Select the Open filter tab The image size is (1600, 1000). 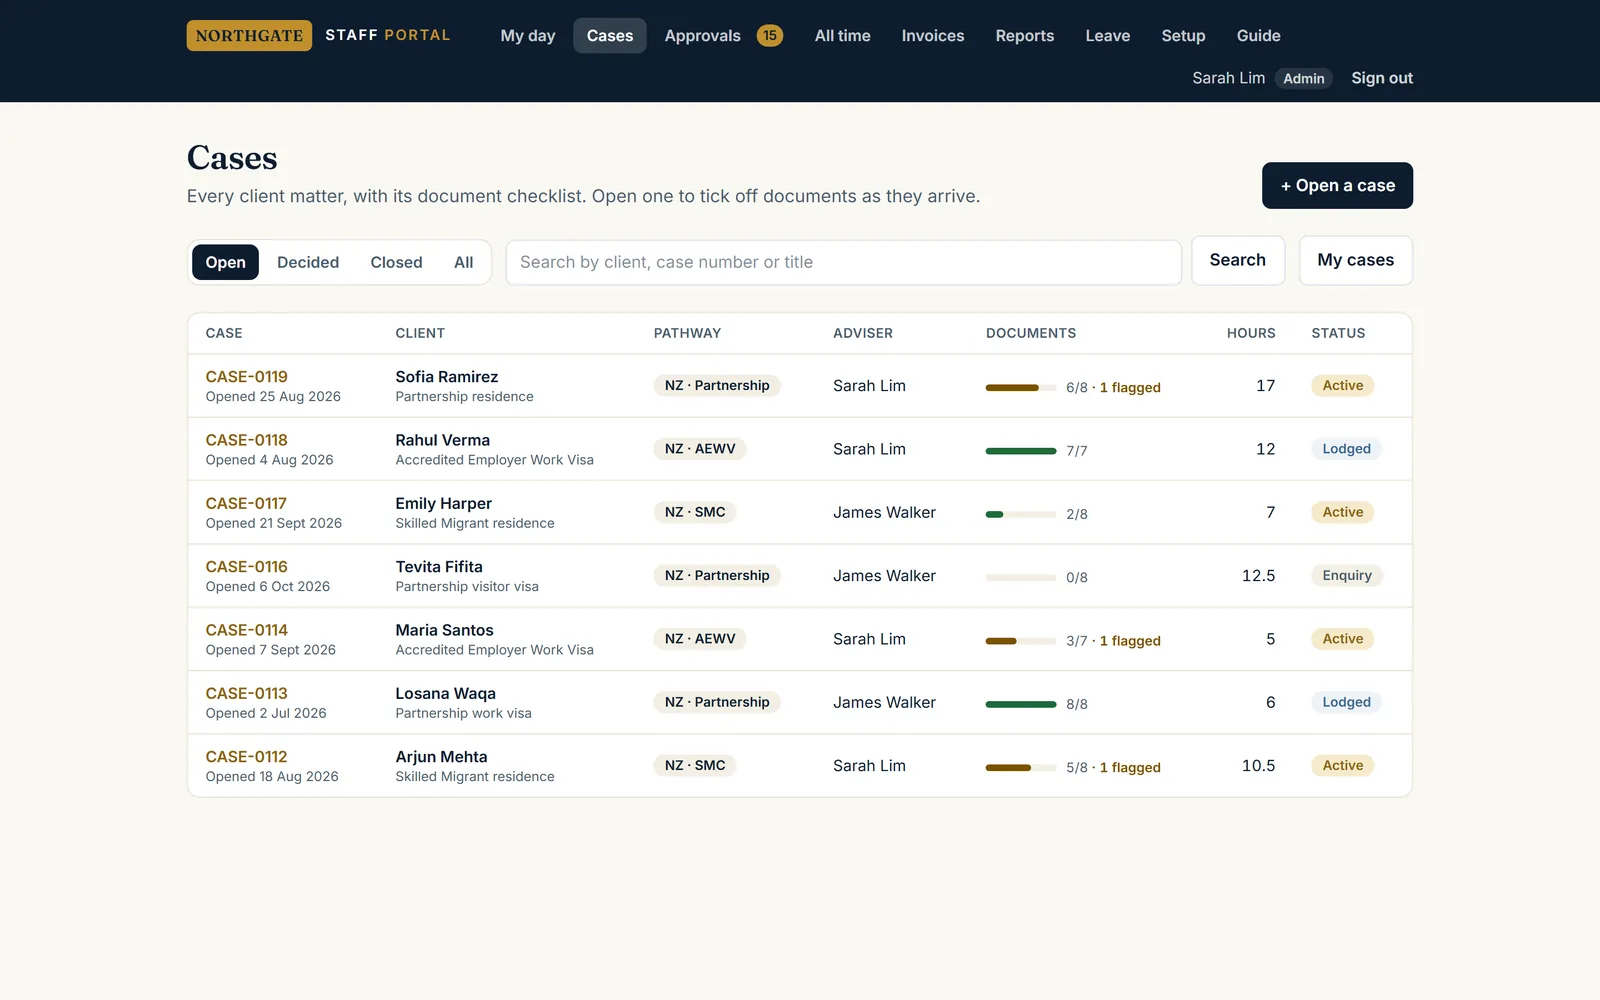pos(225,262)
